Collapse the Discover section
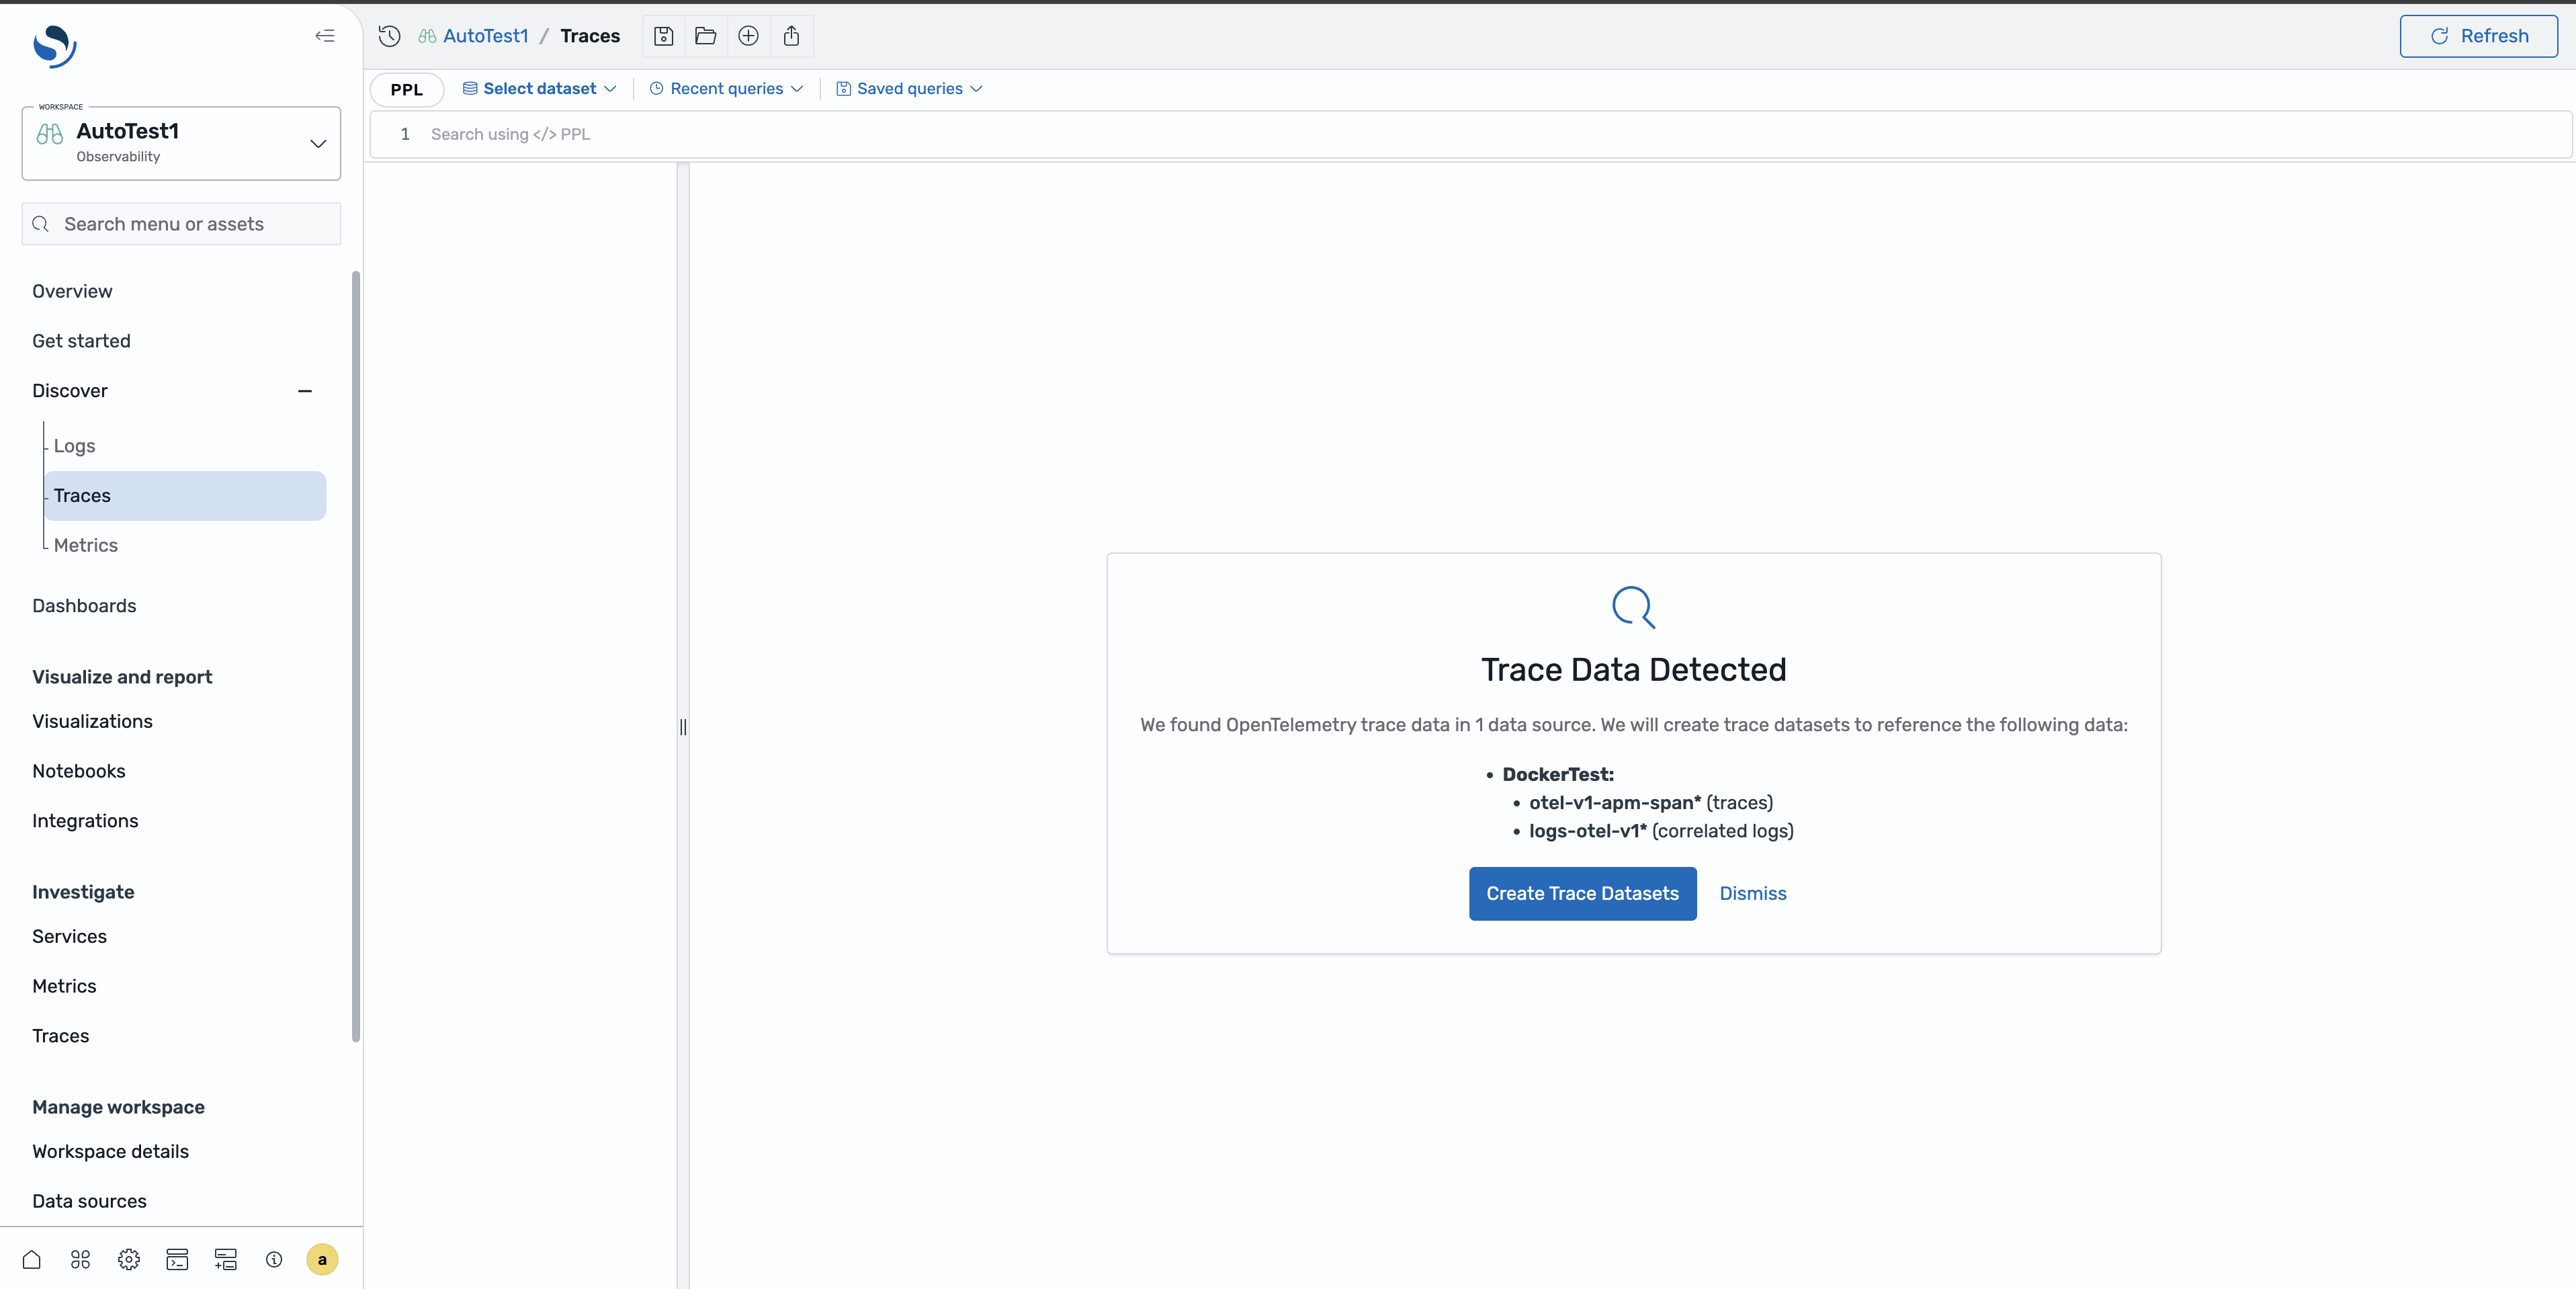 pyautogui.click(x=305, y=390)
